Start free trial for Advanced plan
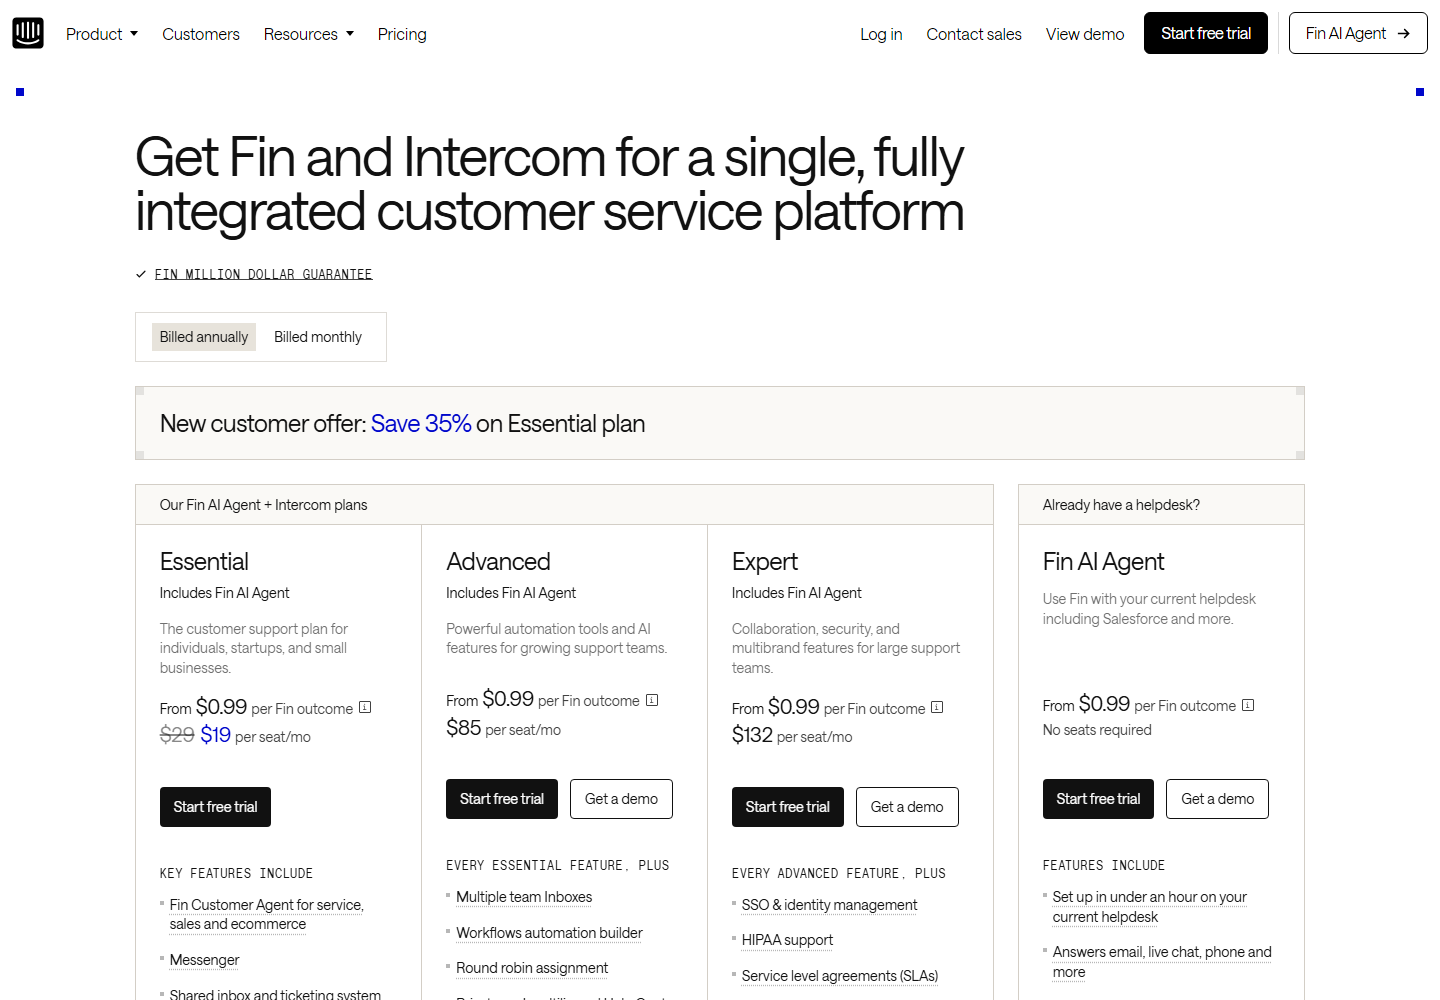 coord(502,799)
